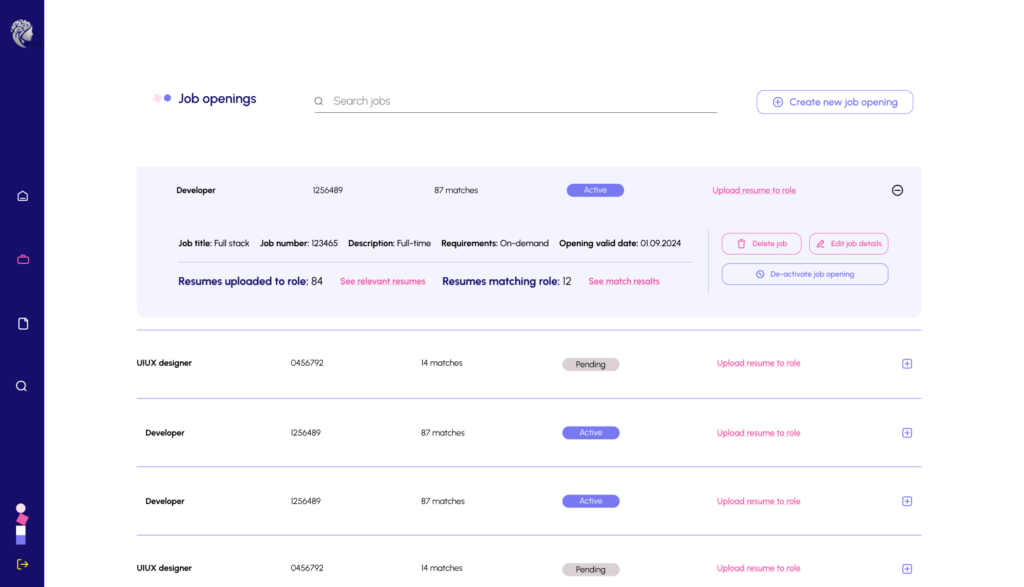Select the briefcase jobs icon in the sidebar

(22, 260)
